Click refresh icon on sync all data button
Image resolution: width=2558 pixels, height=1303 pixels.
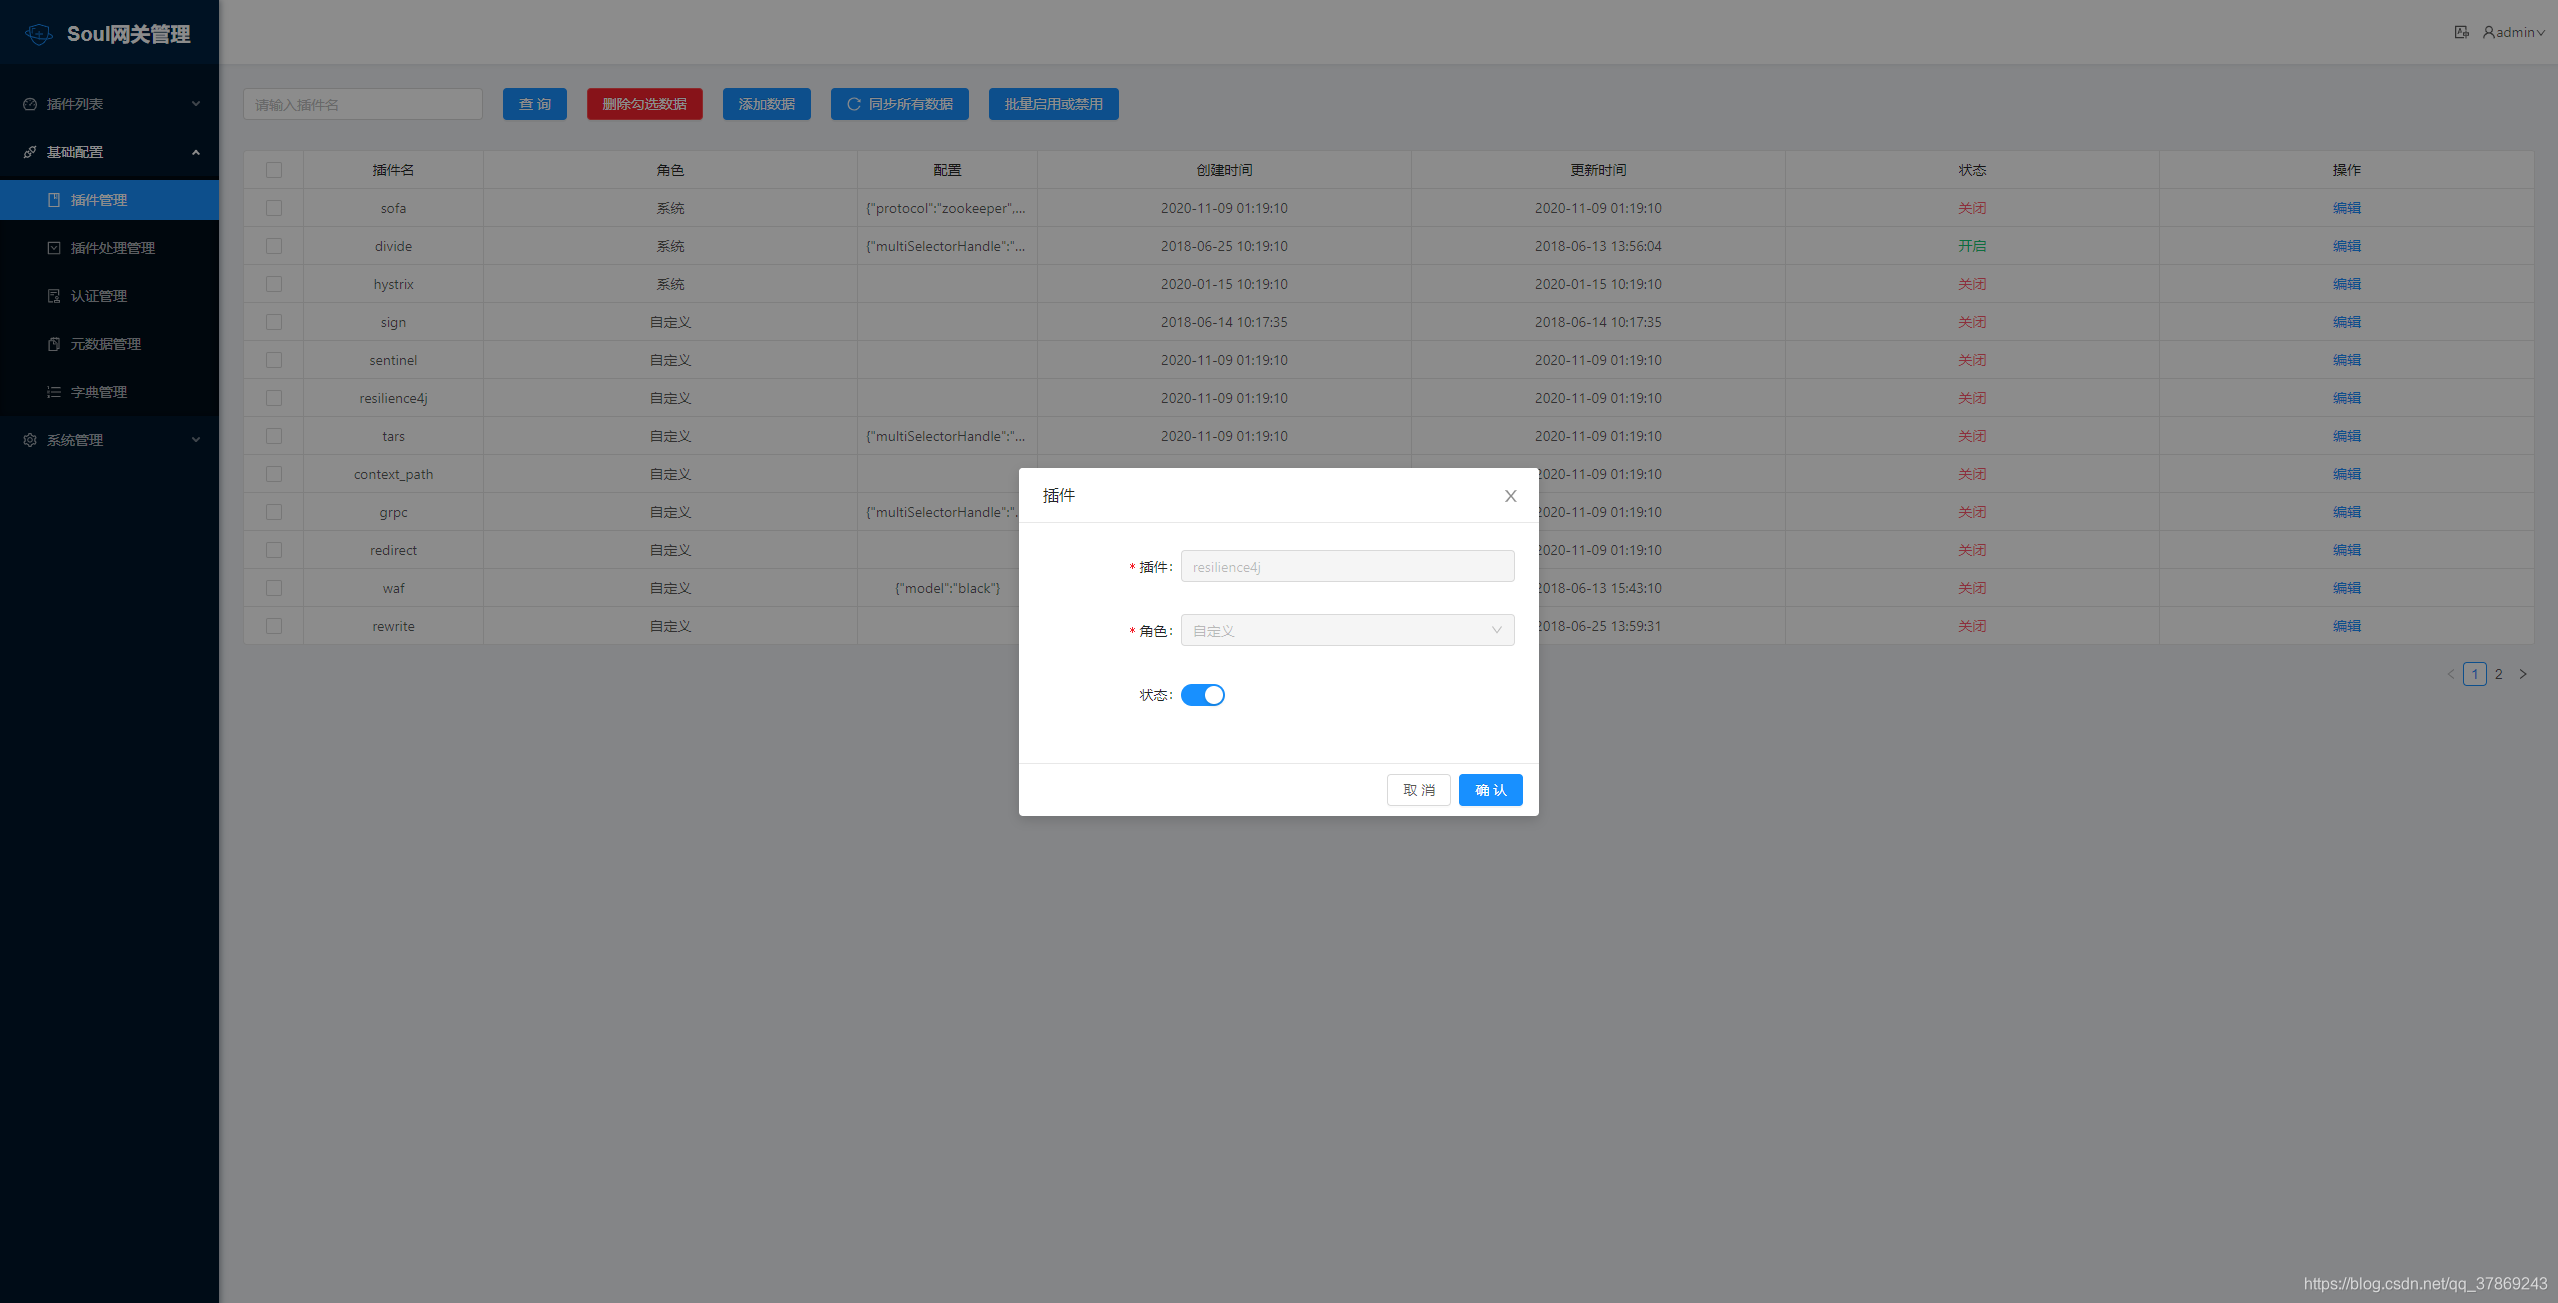[x=854, y=104]
